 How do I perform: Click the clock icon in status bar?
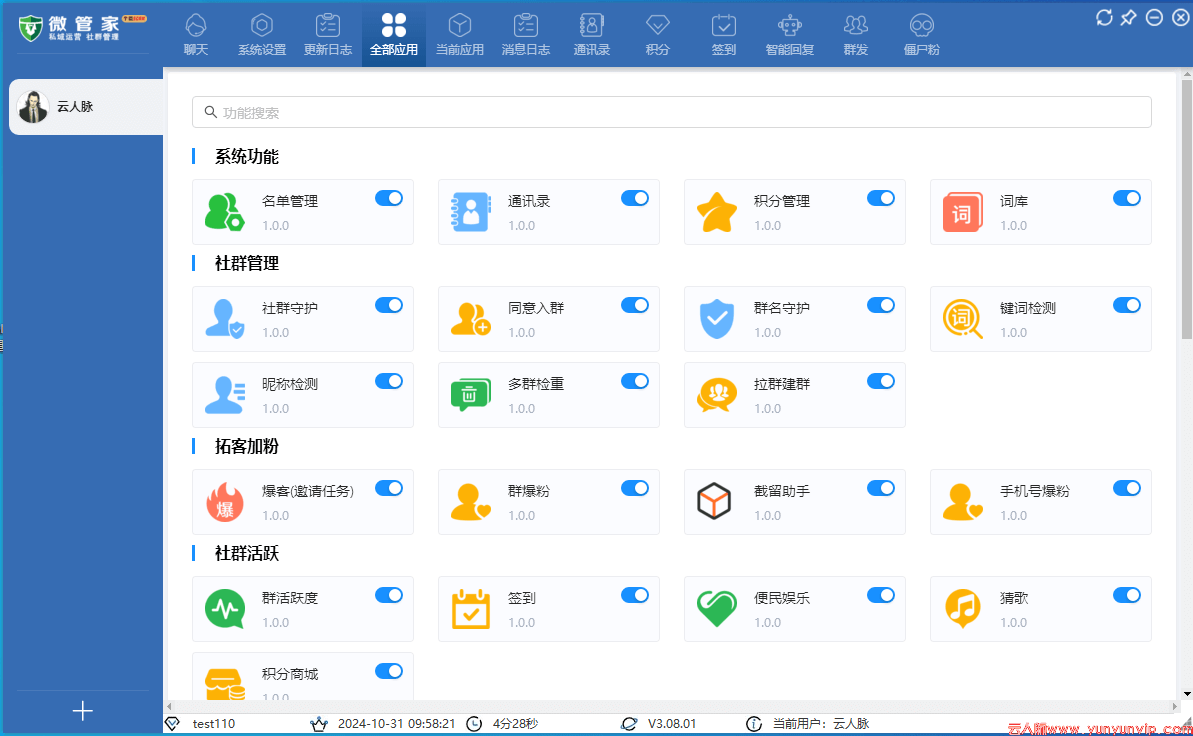click(x=474, y=724)
